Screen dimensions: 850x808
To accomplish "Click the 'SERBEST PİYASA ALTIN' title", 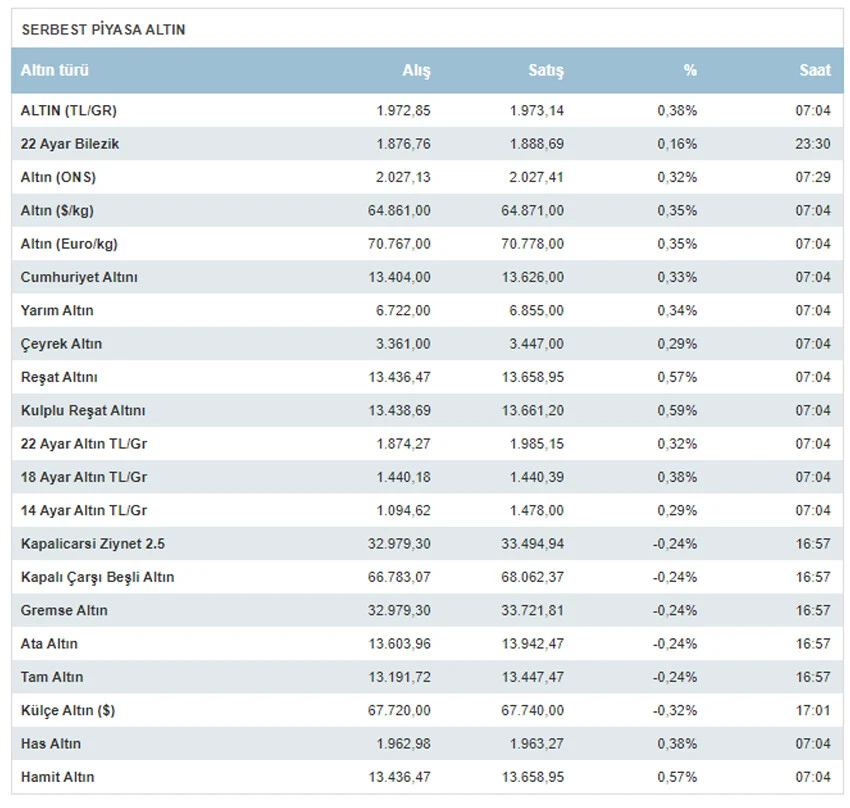I will [x=104, y=30].
